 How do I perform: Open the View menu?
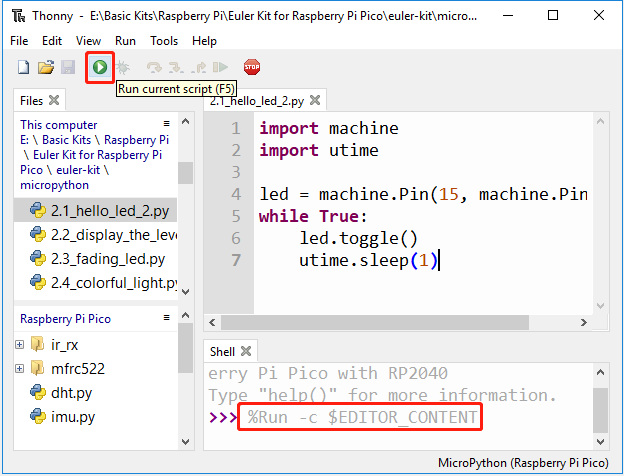click(x=88, y=41)
